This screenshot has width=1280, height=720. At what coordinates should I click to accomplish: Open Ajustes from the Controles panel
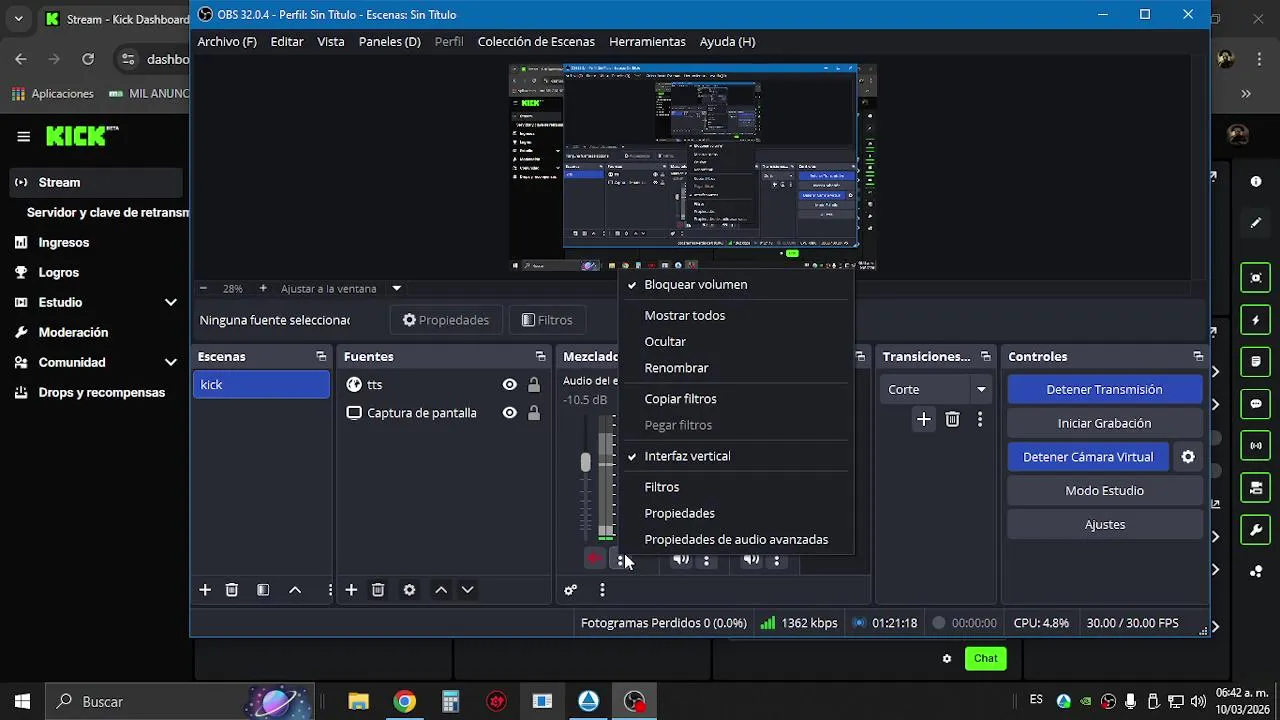point(1104,525)
